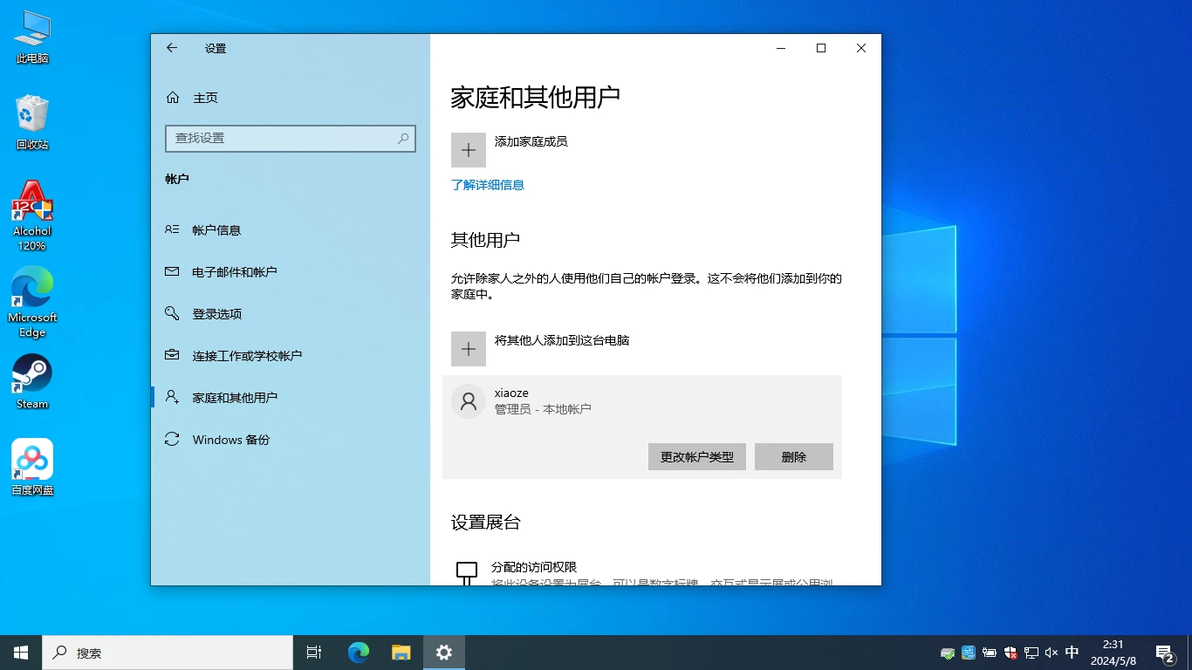1192x670 pixels.
Task: Click the 查找设置 search field
Action: 290,138
